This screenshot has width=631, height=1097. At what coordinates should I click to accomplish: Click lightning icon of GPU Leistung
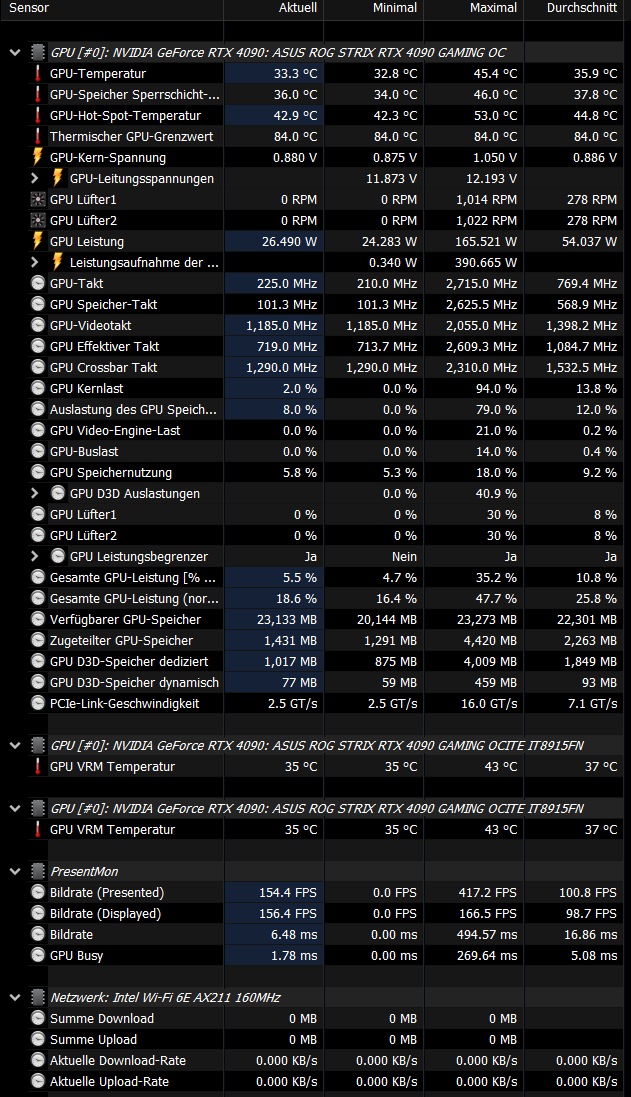pyautogui.click(x=38, y=241)
